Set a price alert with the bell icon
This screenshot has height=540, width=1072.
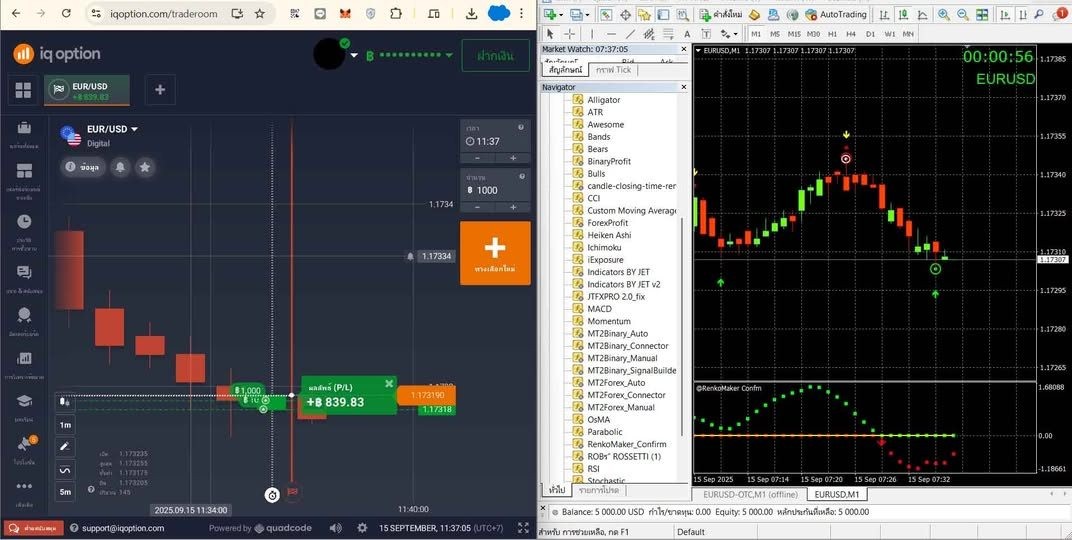click(120, 167)
